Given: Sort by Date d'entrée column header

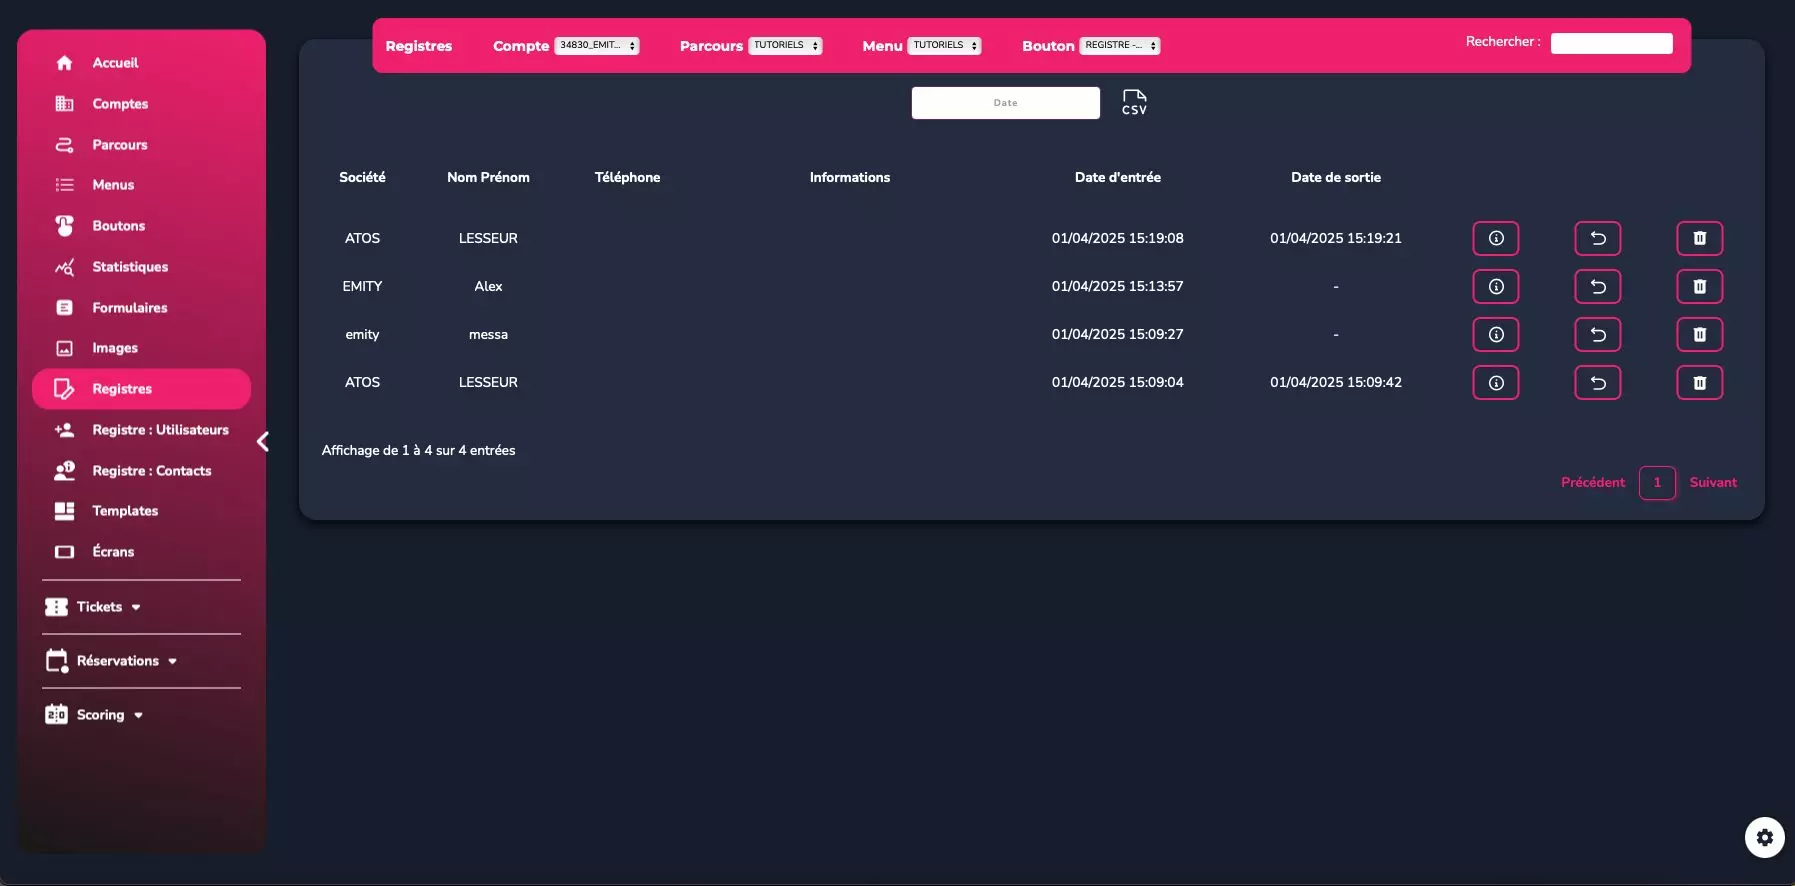Looking at the screenshot, I should tap(1117, 177).
